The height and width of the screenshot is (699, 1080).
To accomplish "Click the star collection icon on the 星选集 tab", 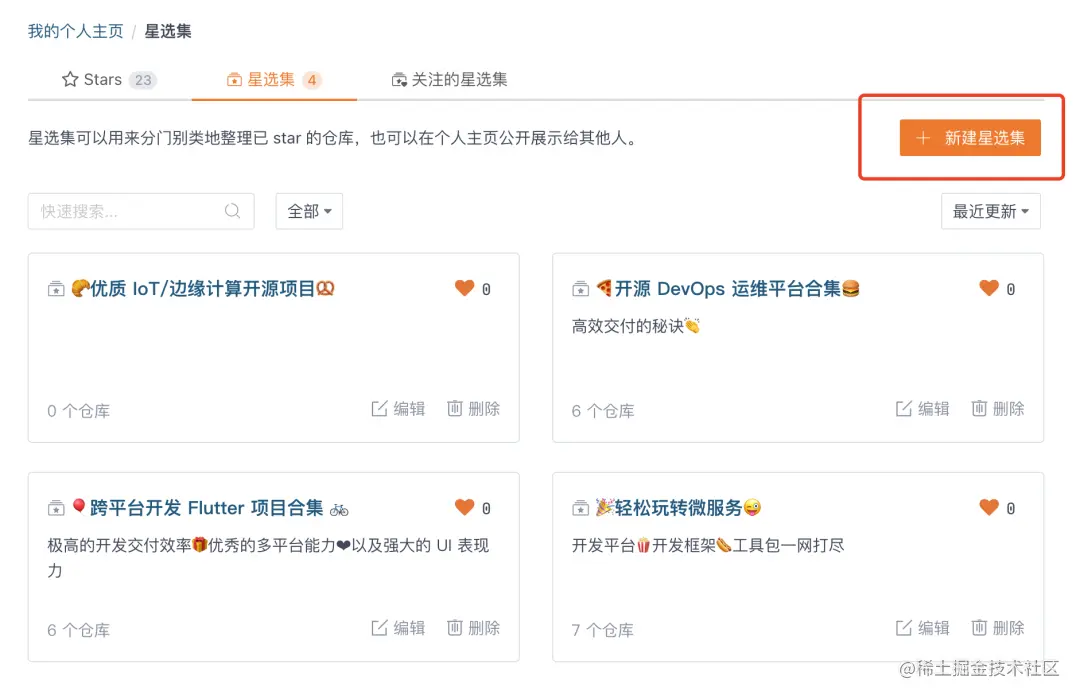I will (x=235, y=79).
